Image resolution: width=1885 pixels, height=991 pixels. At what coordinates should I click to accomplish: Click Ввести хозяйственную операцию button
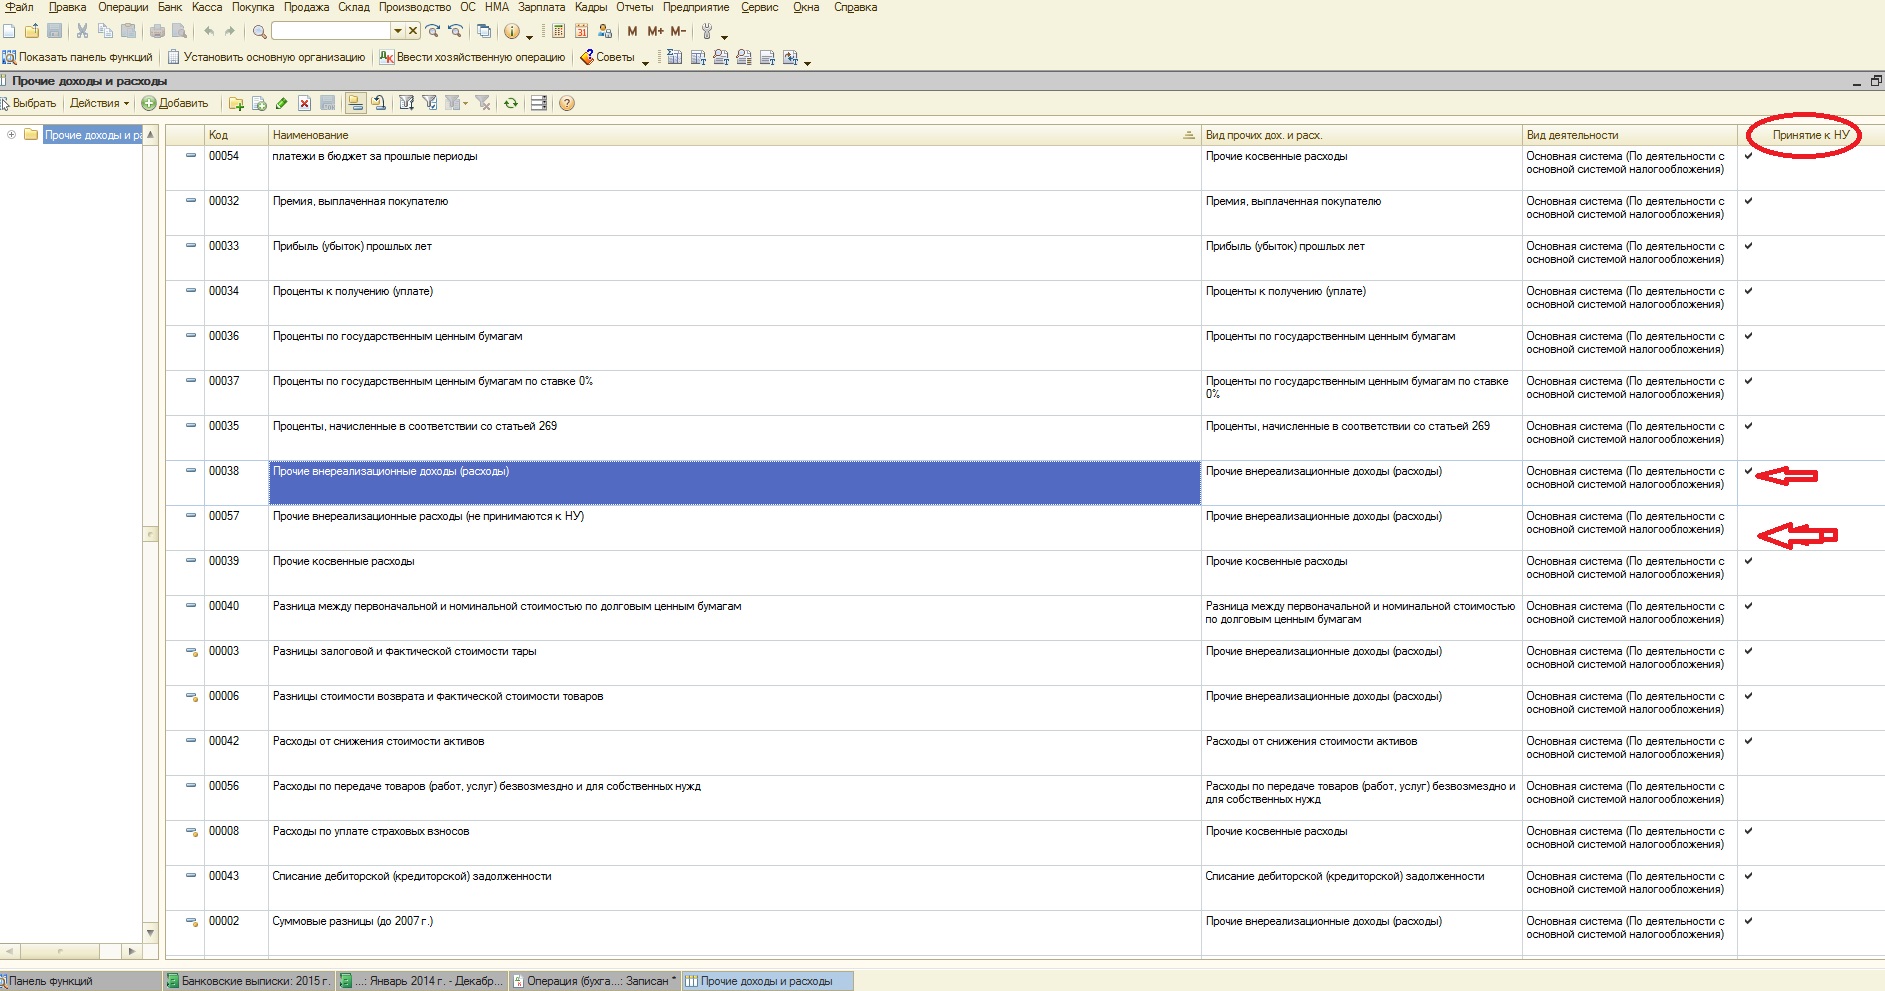[472, 57]
